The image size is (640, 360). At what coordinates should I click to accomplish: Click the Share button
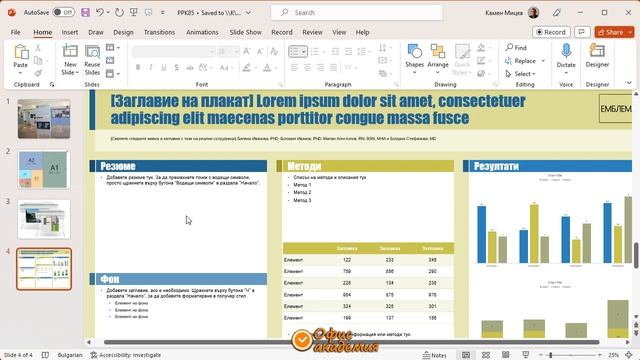coord(611,32)
